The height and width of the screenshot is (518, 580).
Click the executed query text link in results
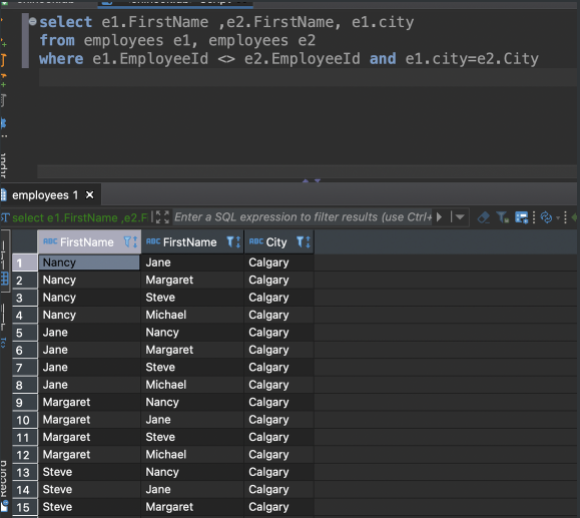(80, 218)
